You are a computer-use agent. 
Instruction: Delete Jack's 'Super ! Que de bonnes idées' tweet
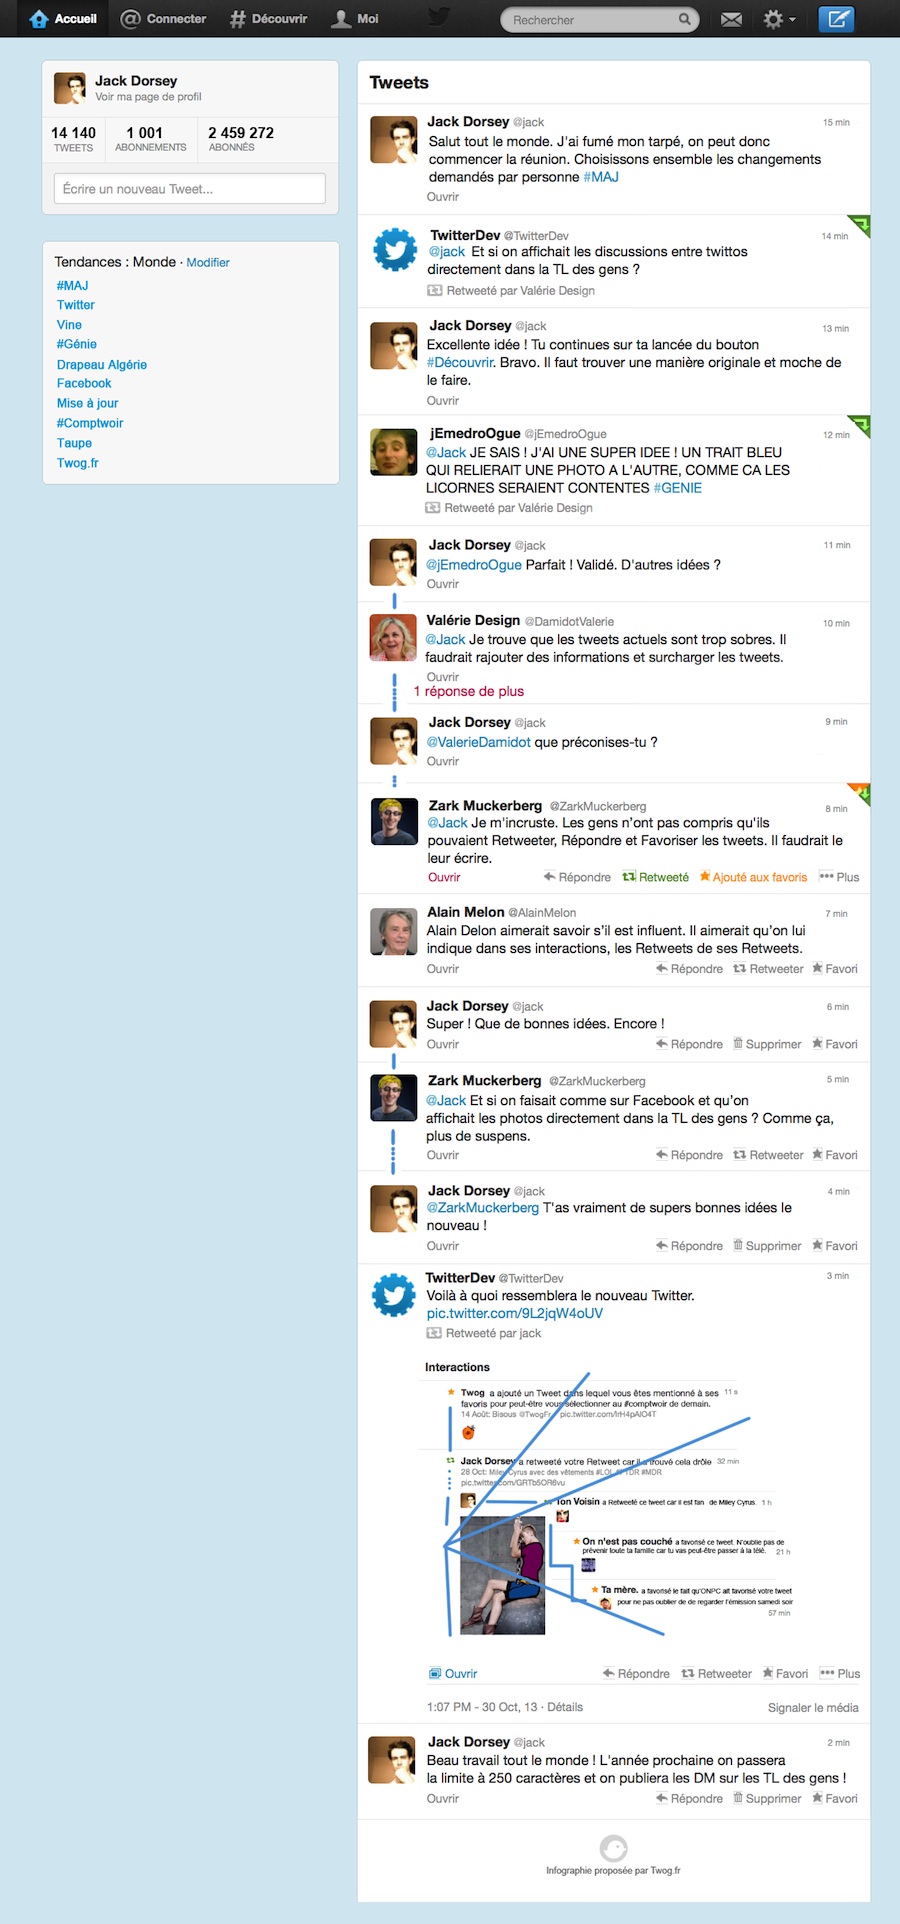tap(767, 1044)
